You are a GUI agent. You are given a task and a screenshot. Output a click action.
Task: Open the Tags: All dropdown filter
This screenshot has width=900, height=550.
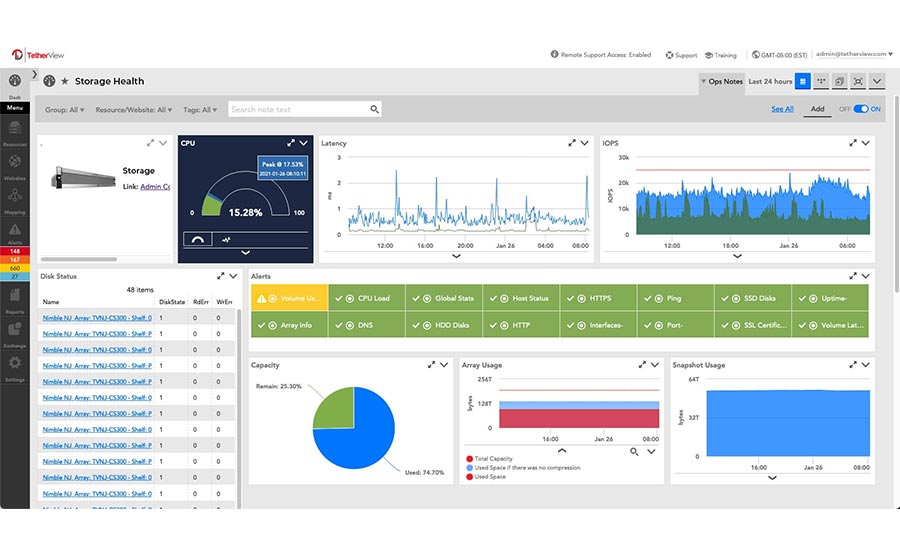[x=199, y=110]
